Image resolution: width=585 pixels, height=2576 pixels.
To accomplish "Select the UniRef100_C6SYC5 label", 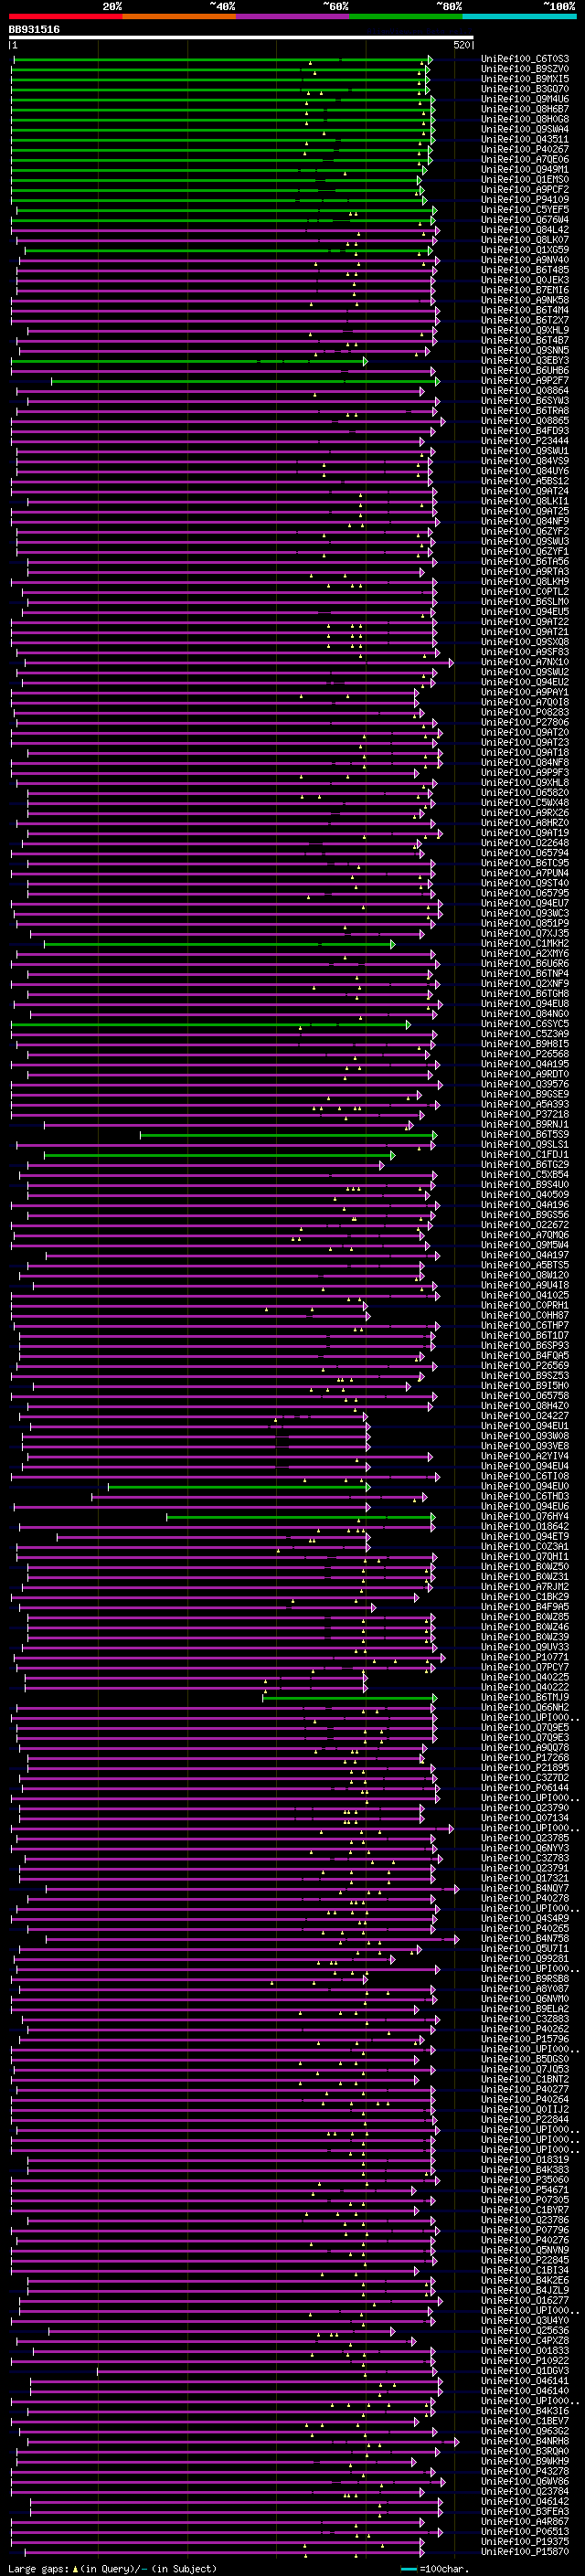I will pyautogui.click(x=525, y=1024).
